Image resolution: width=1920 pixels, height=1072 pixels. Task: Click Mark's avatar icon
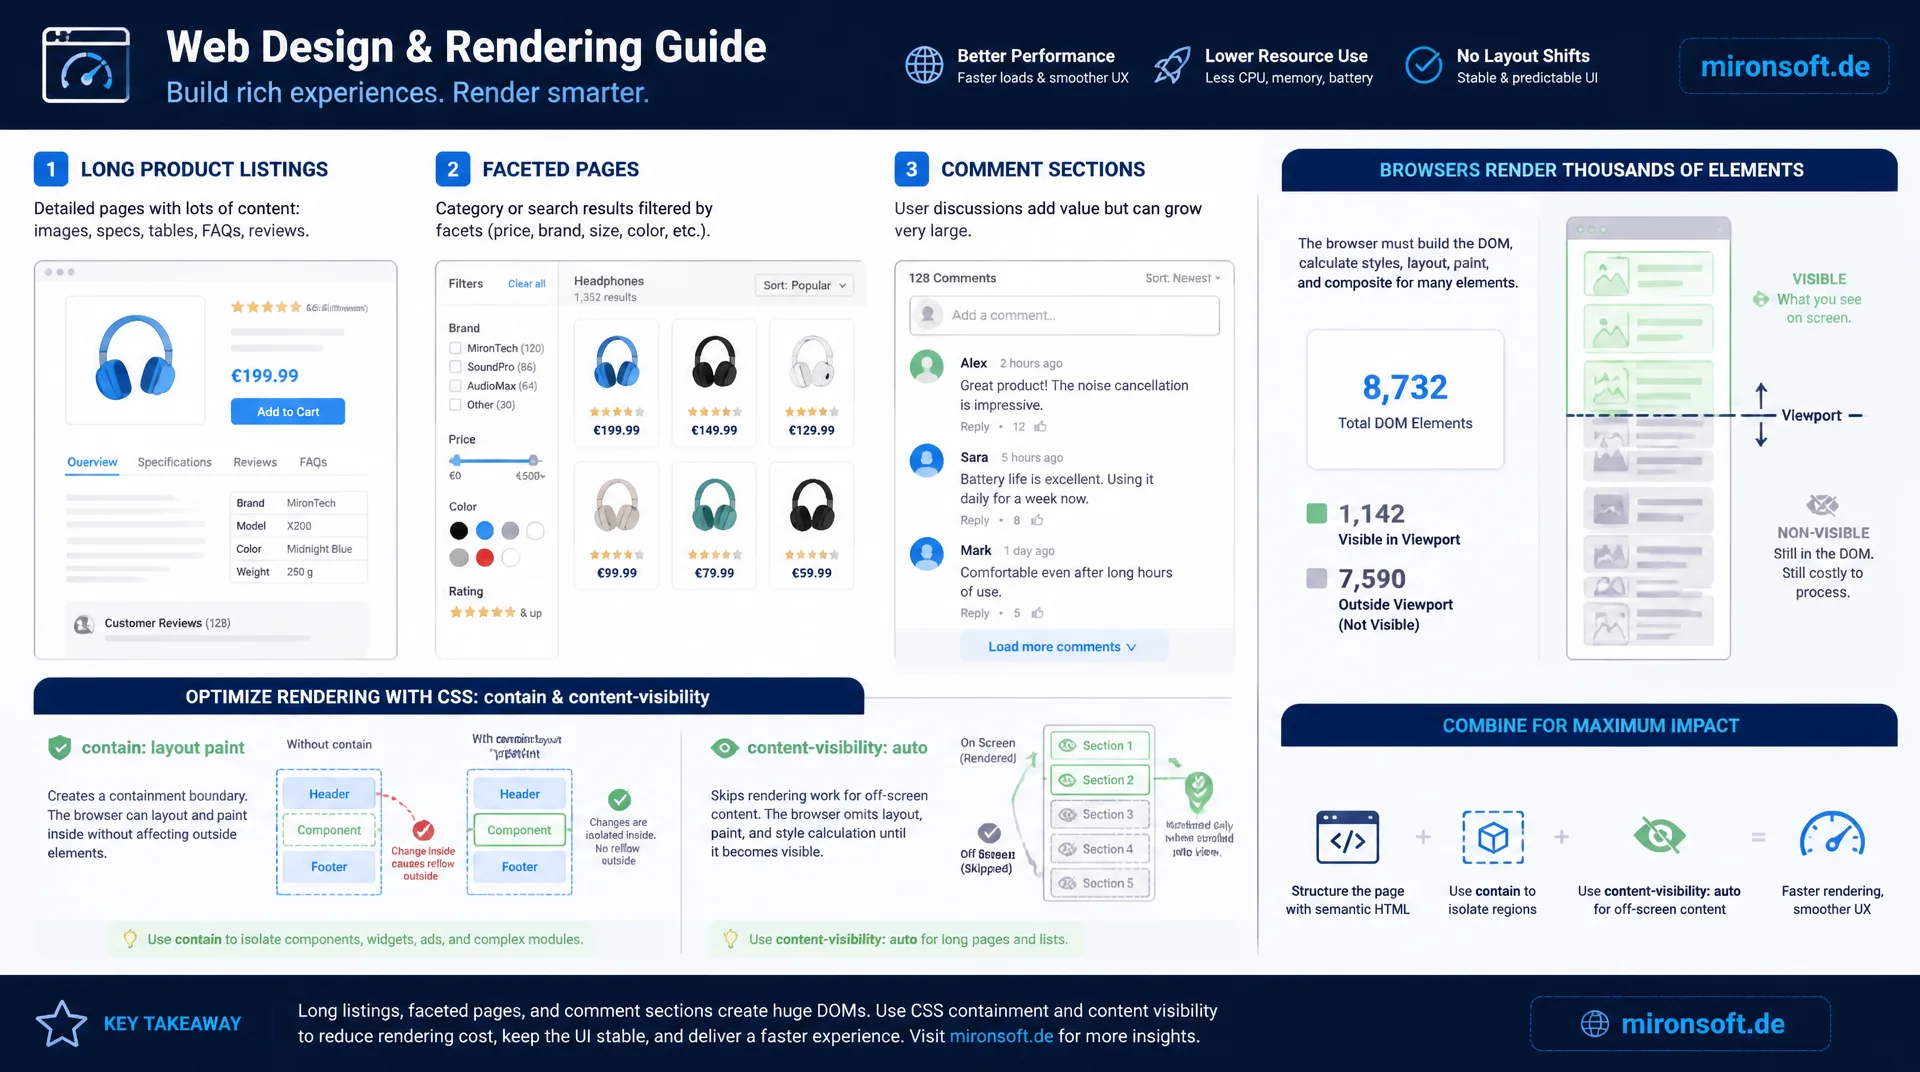coord(927,553)
